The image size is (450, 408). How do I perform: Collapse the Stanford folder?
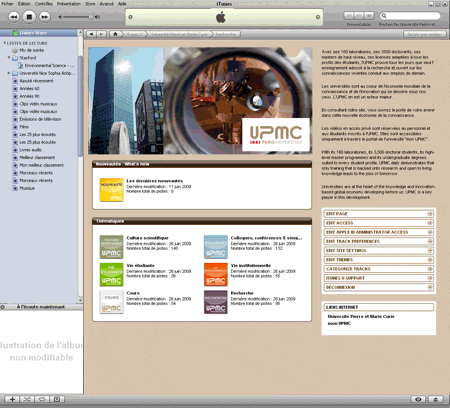click(9, 58)
